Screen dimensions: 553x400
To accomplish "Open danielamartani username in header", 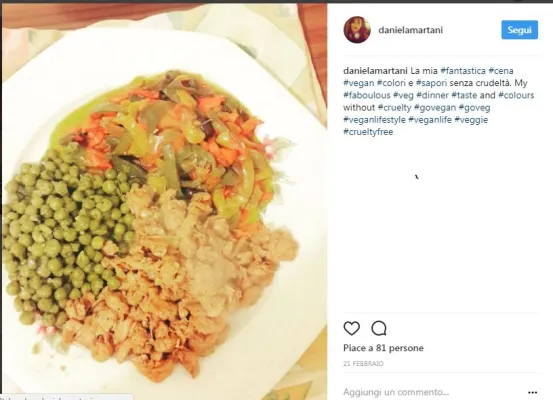I will coord(411,30).
